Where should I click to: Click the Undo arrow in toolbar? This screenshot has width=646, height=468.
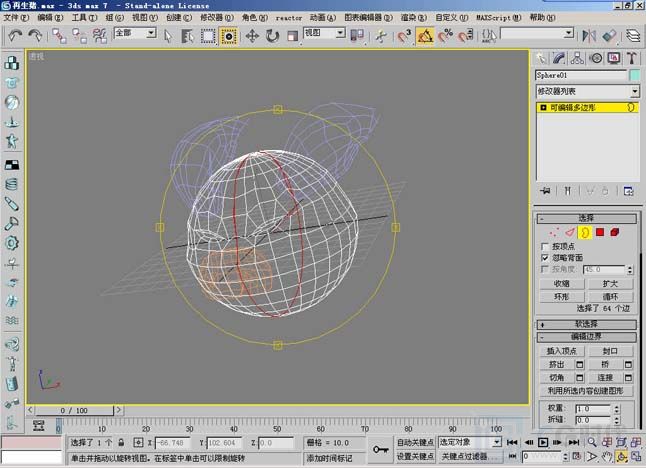tap(14, 36)
